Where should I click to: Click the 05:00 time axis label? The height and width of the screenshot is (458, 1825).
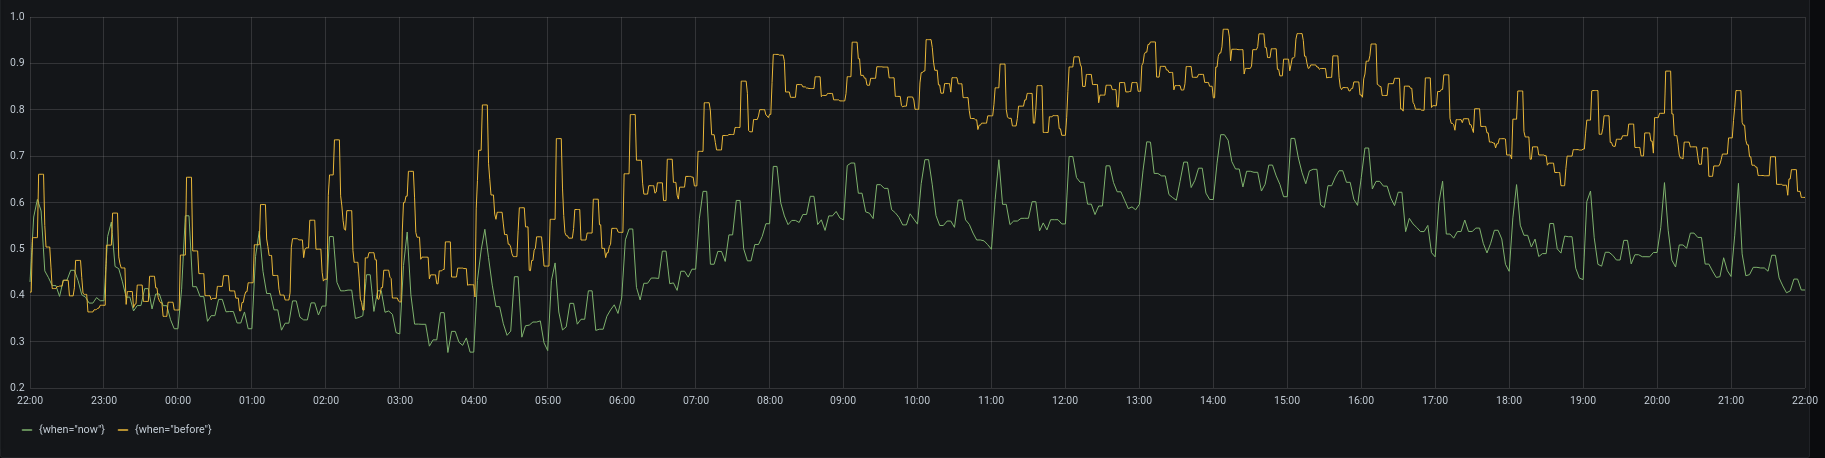coord(548,400)
